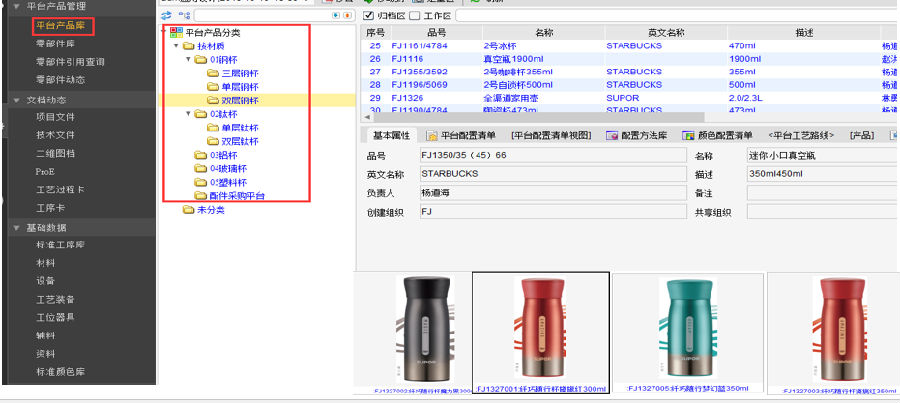
Task: Open 工艺过程卡 in the sidebar
Action: [60, 189]
